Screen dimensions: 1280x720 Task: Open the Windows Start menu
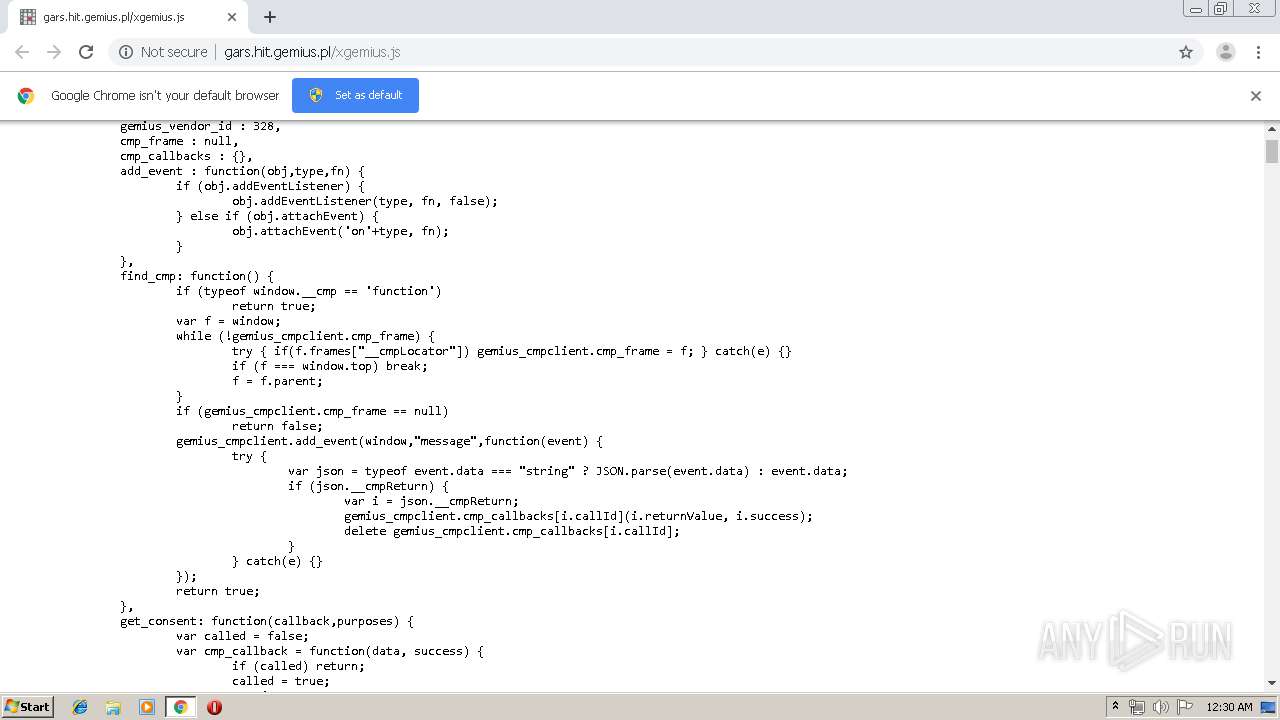tap(27, 707)
